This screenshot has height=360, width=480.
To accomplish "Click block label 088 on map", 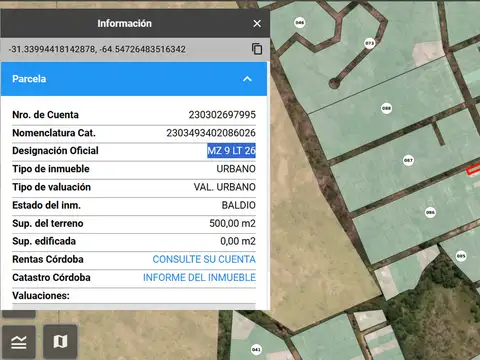I will tap(386, 108).
